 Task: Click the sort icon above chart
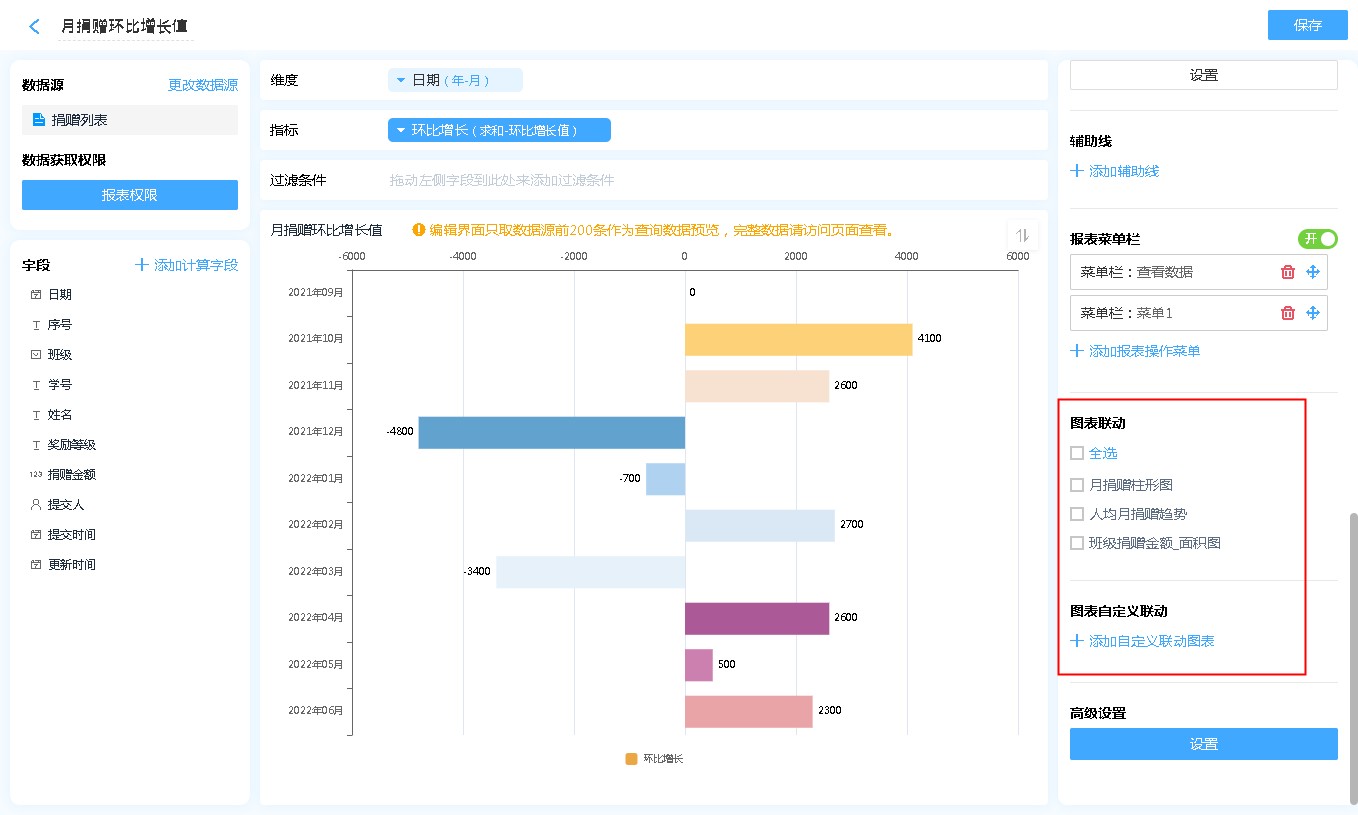(x=1022, y=235)
